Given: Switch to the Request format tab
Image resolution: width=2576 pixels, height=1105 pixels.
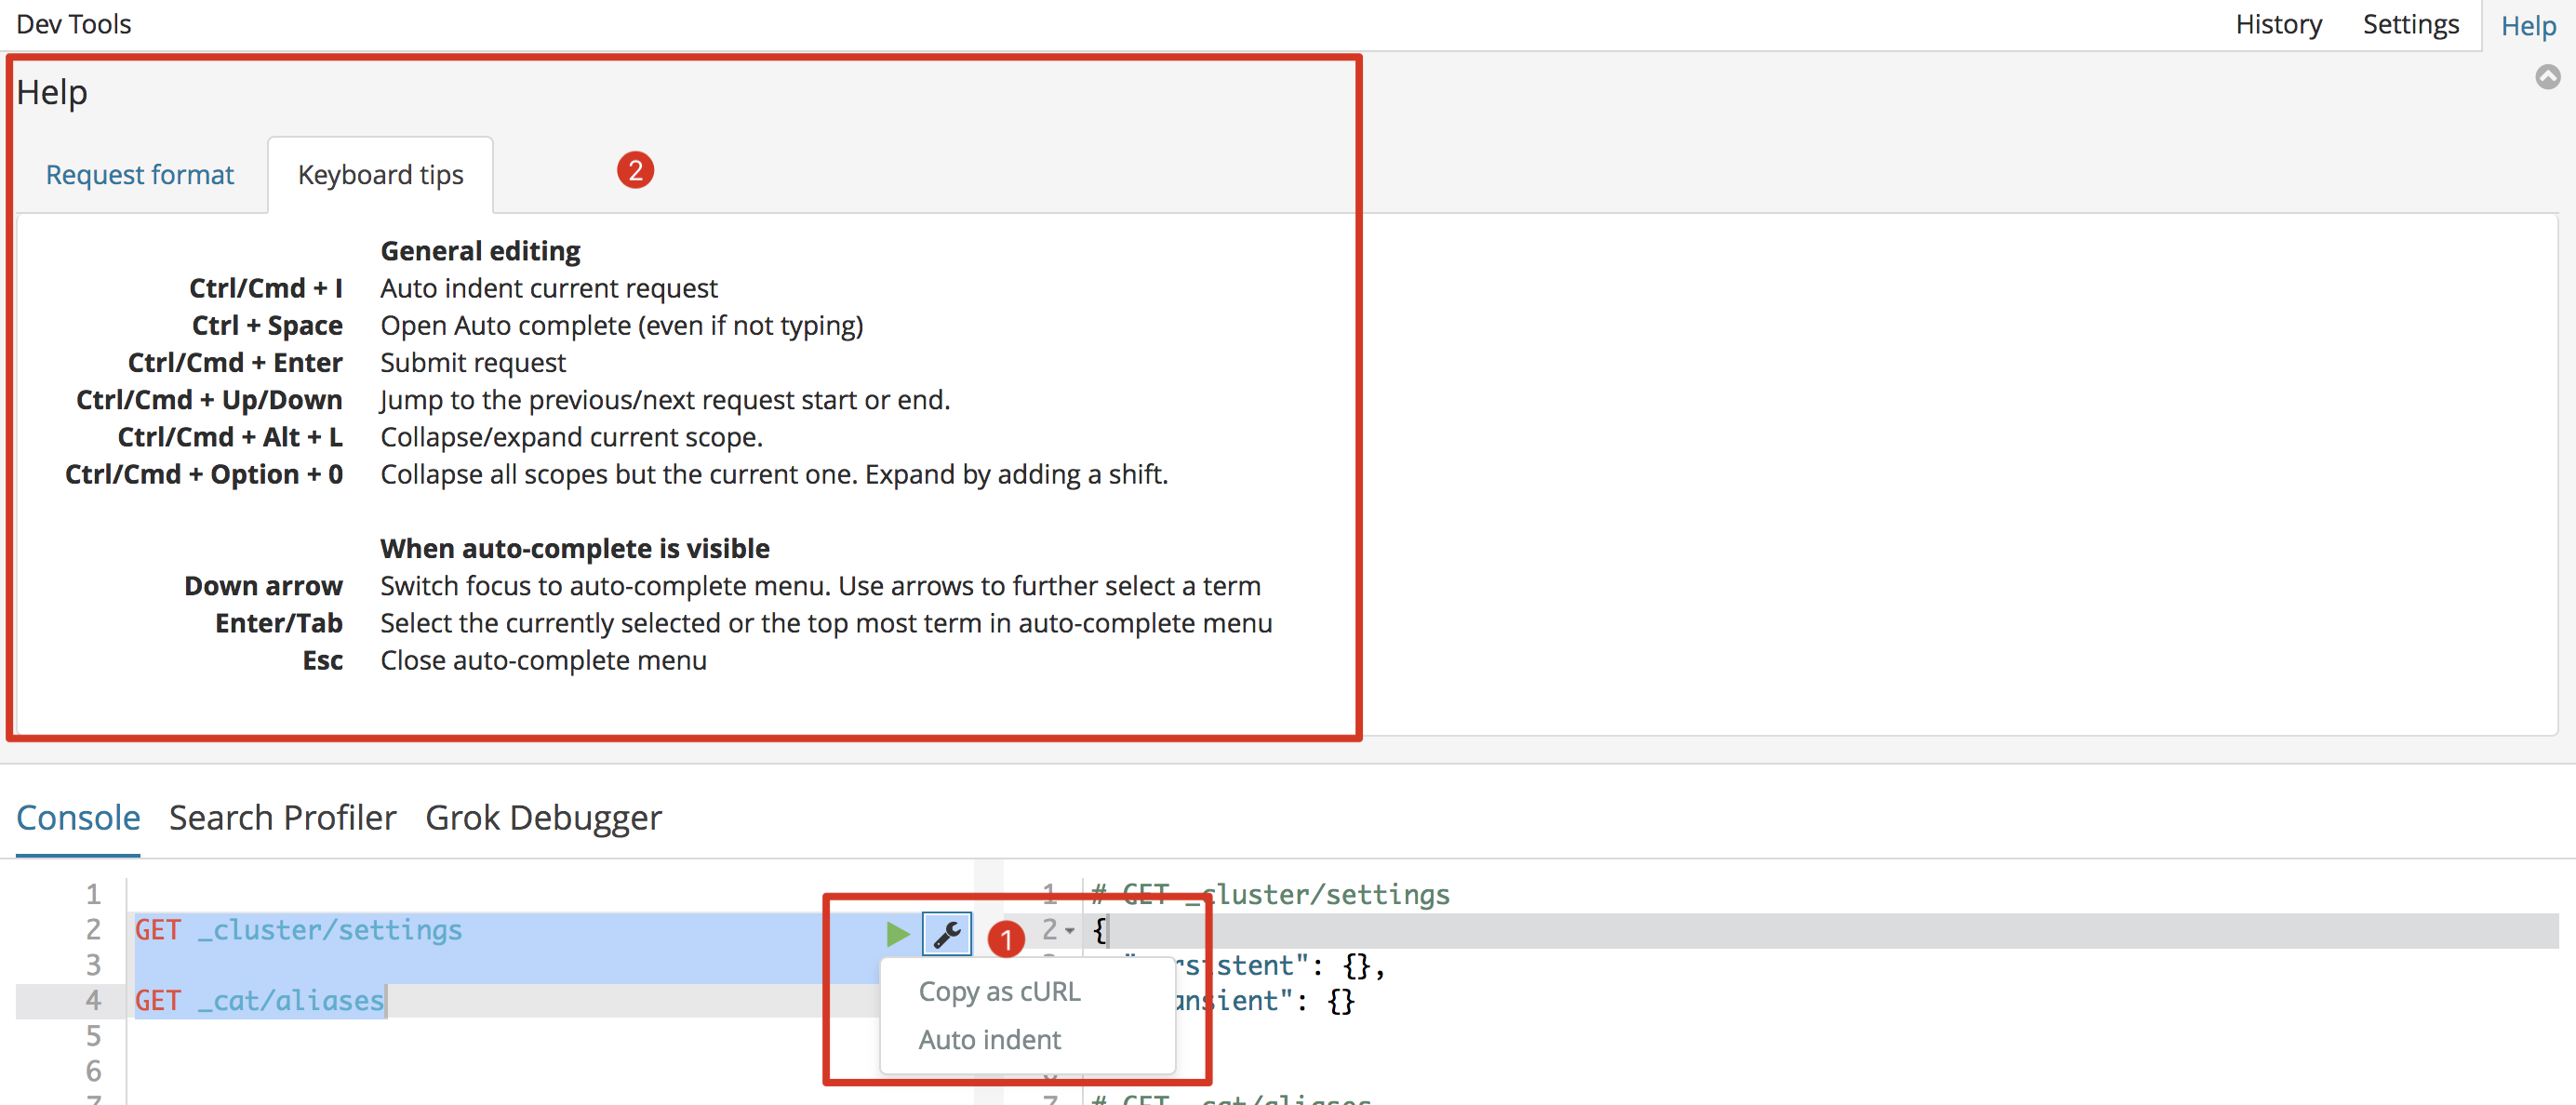Looking at the screenshot, I should pyautogui.click(x=140, y=175).
